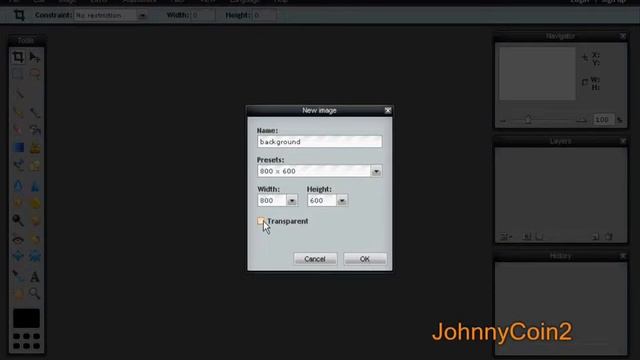
Task: Select the Lasso tool
Action: point(35,75)
